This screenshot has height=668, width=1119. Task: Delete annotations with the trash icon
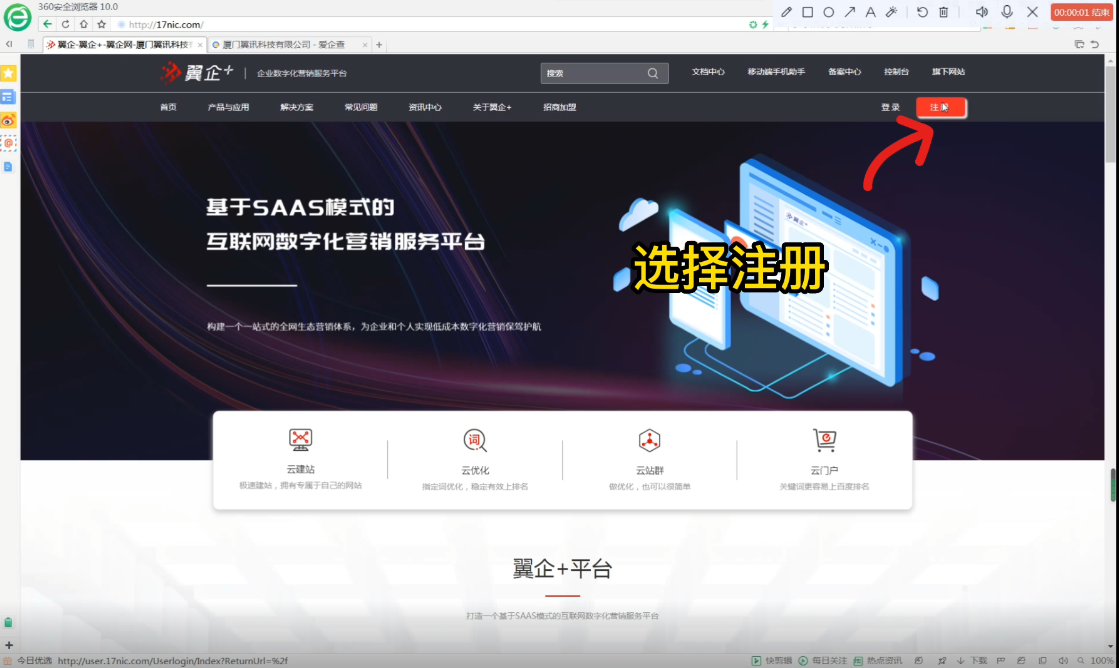[943, 12]
